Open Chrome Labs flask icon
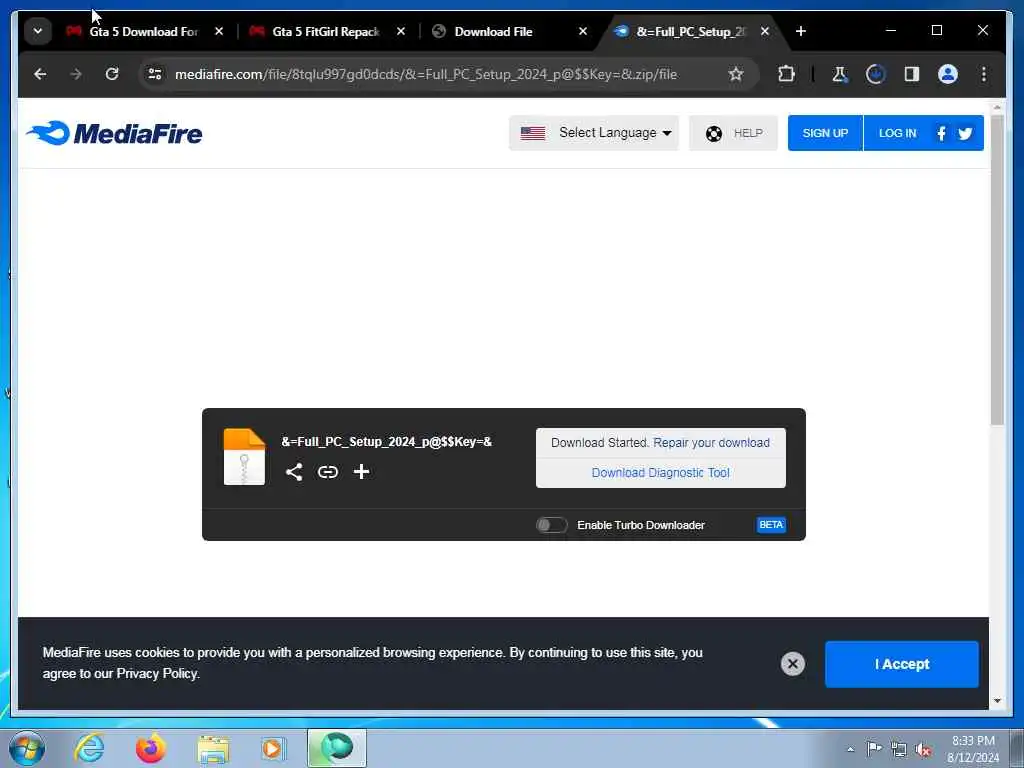This screenshot has width=1024, height=768. click(840, 74)
